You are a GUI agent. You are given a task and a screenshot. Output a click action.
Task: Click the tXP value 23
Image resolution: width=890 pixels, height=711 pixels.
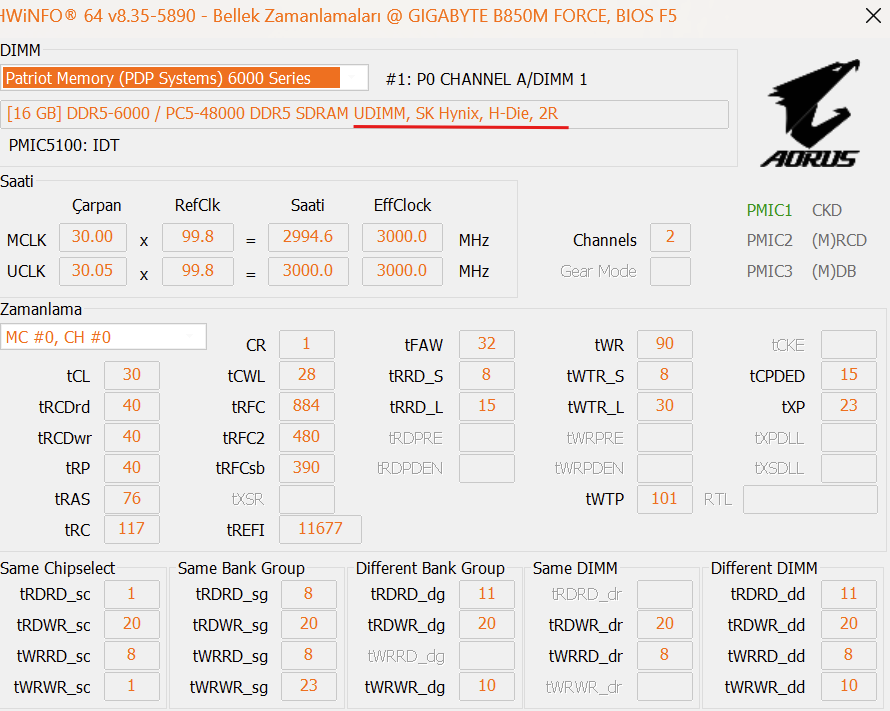coord(849,406)
